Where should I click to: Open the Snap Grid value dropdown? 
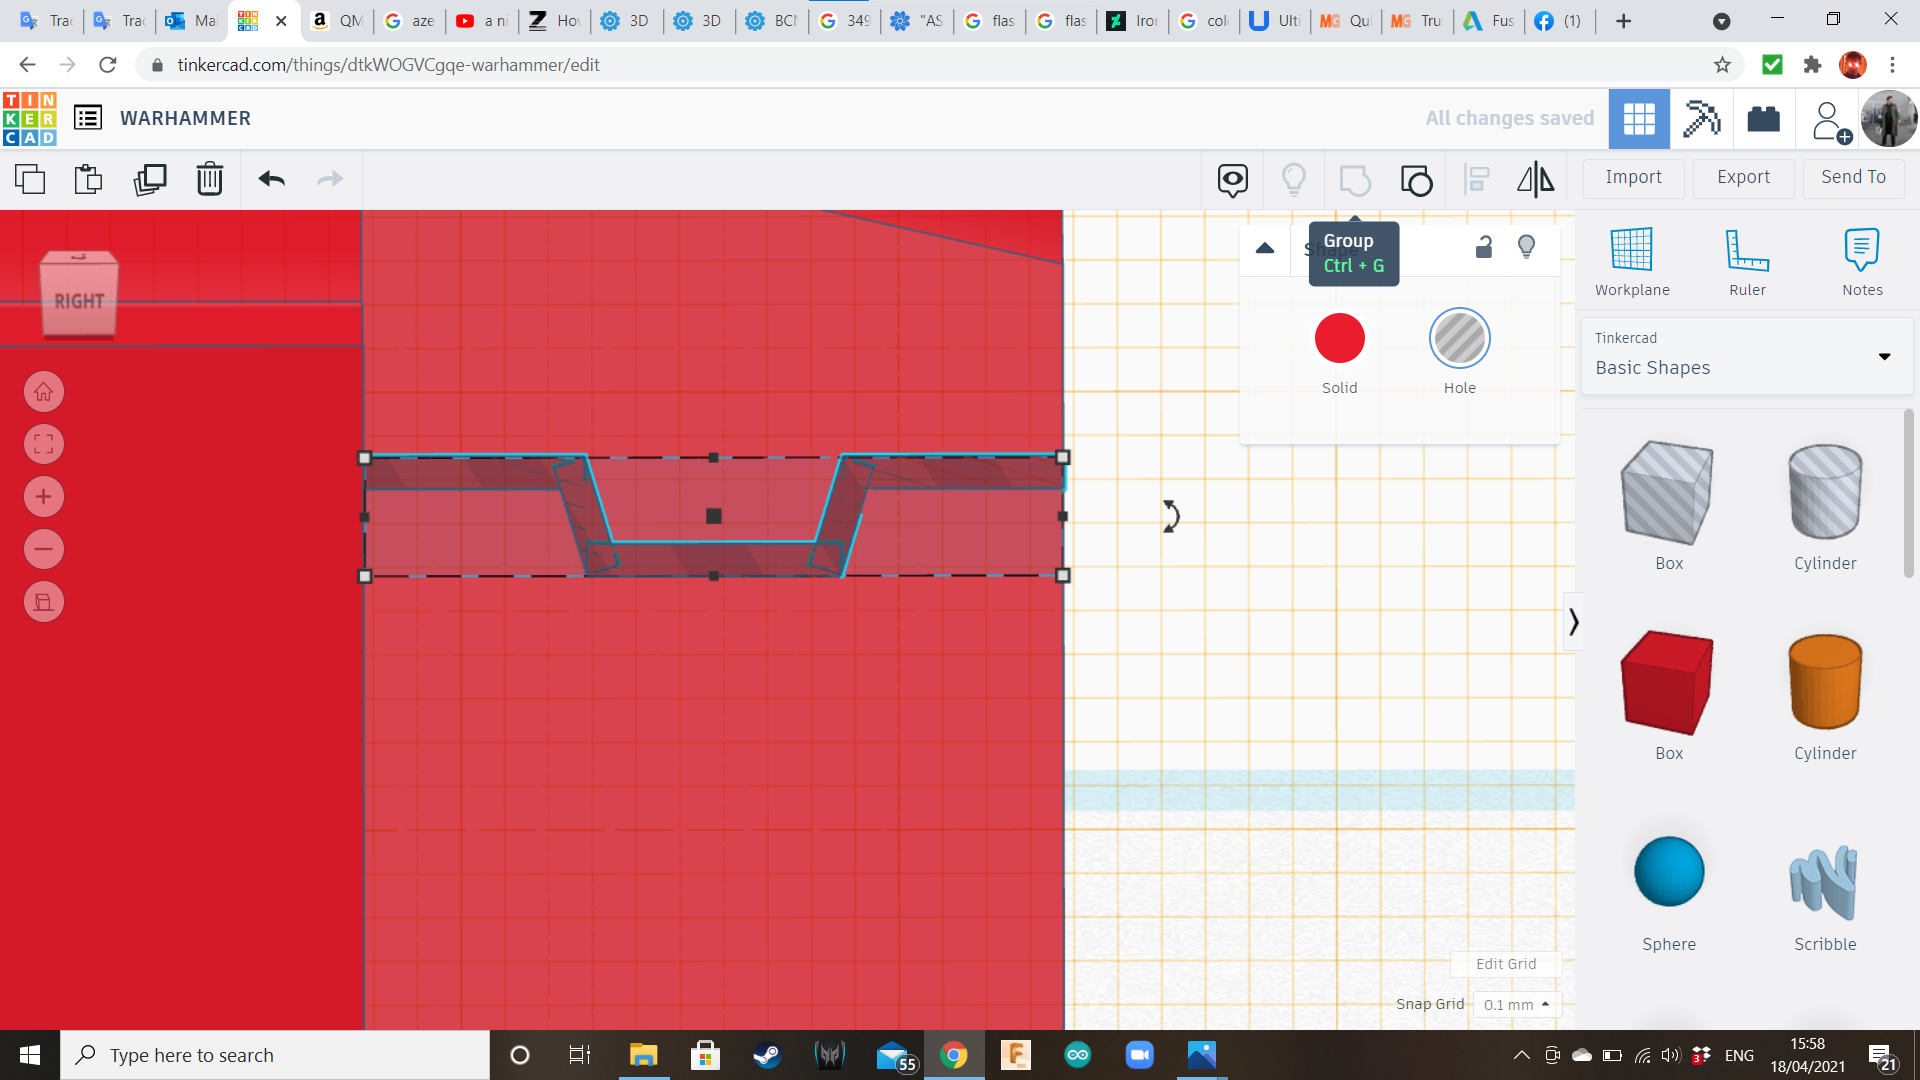(1516, 1005)
